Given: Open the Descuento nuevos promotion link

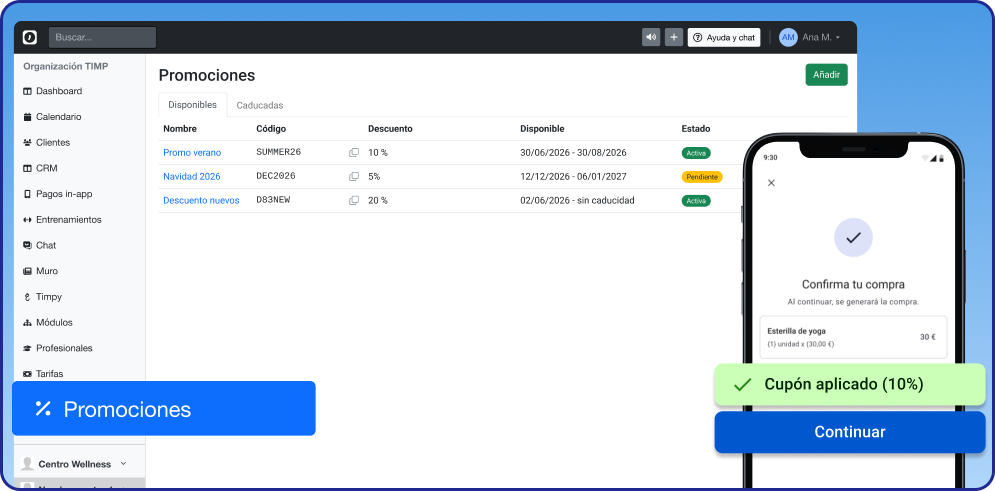Looking at the screenshot, I should point(201,200).
